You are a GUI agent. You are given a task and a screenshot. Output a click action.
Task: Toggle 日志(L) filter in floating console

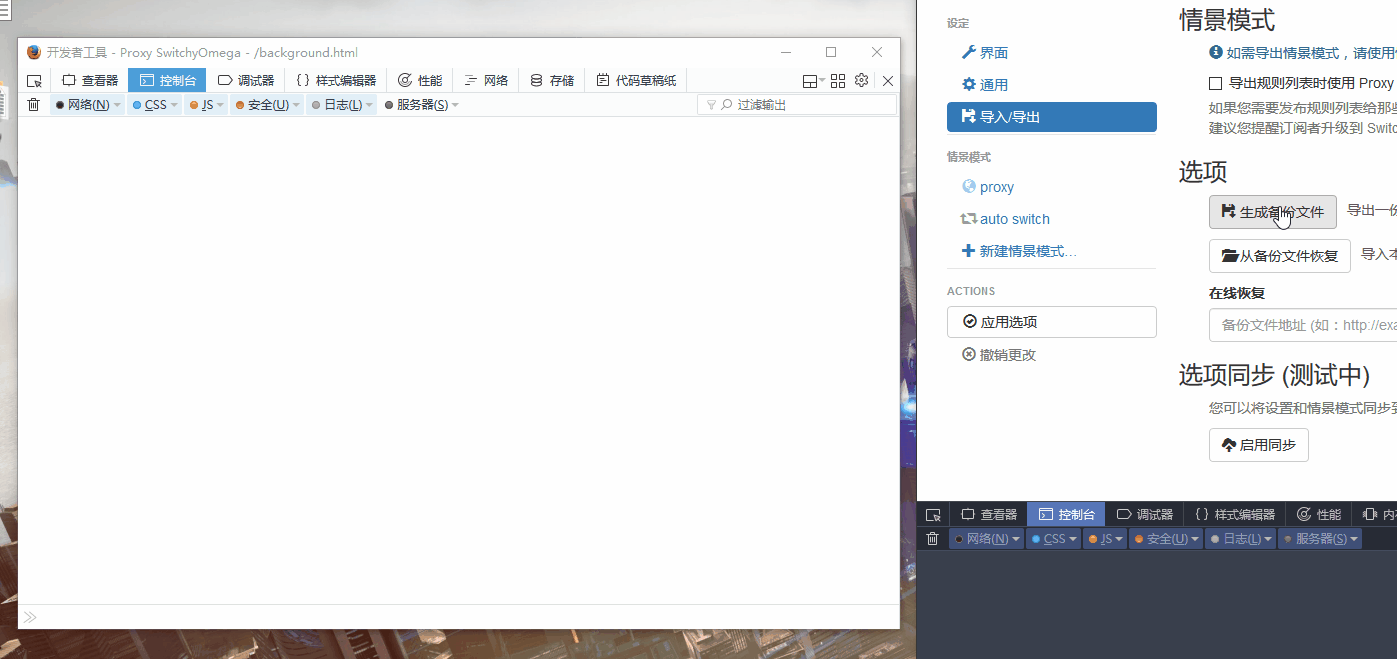point(338,105)
